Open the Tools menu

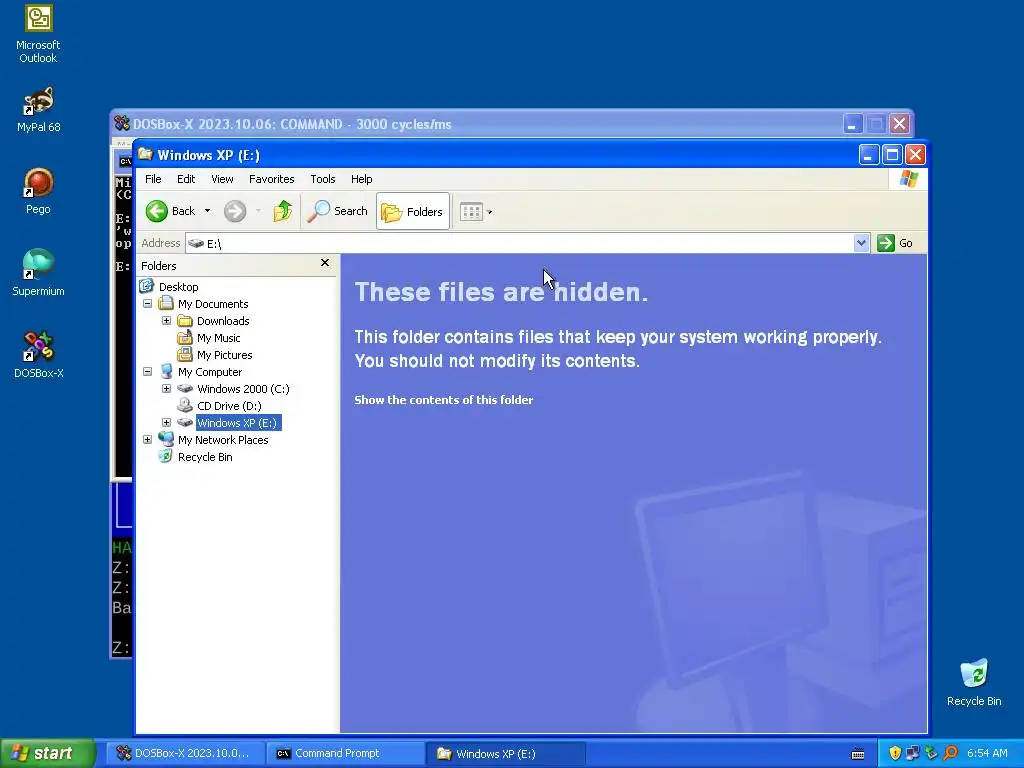[x=323, y=179]
